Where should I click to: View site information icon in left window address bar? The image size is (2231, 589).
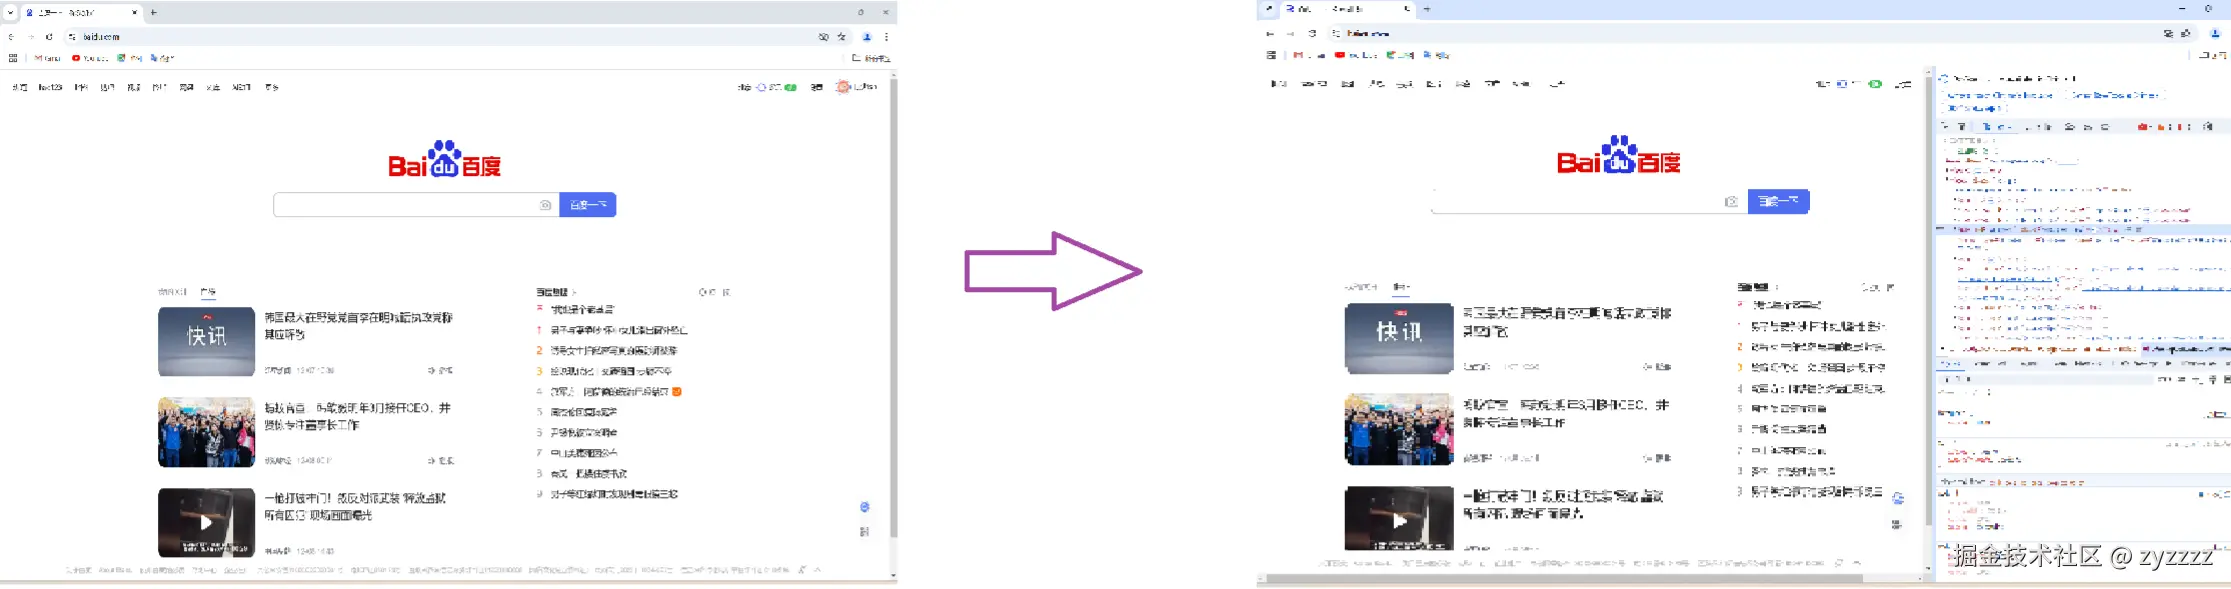[73, 37]
